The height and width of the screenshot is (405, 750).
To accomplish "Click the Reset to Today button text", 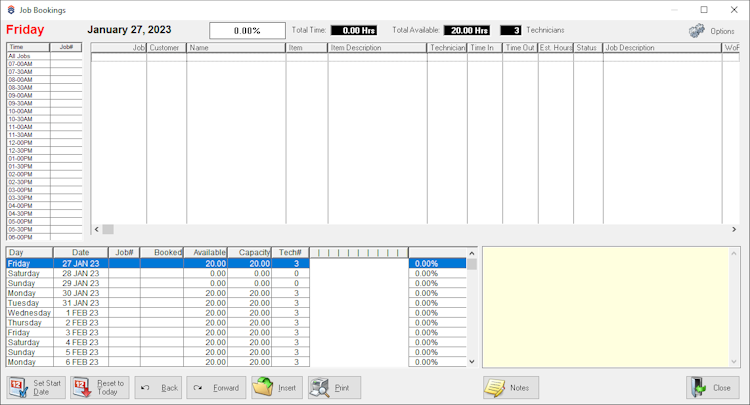I will pos(110,387).
